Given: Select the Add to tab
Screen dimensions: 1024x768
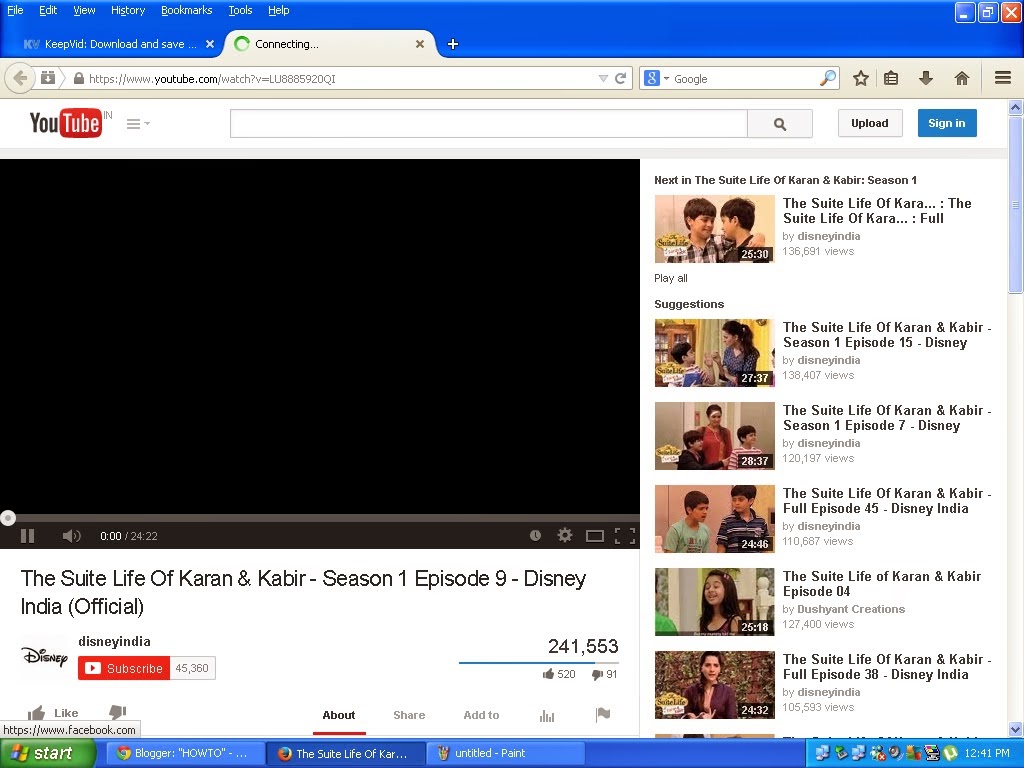Looking at the screenshot, I should (x=481, y=715).
